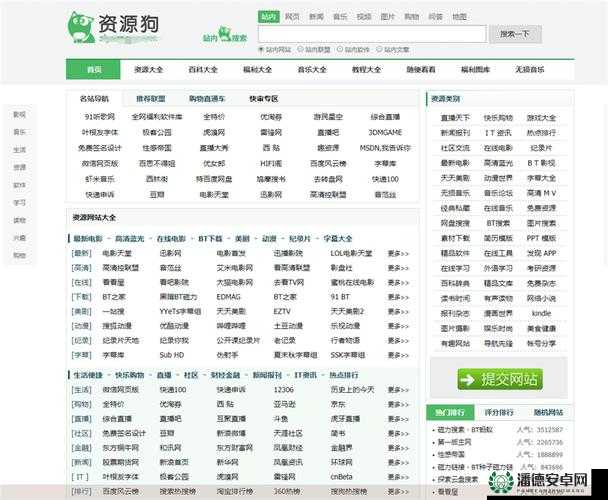
Task: Click the green 提交网站 submit button
Action: coord(500,379)
